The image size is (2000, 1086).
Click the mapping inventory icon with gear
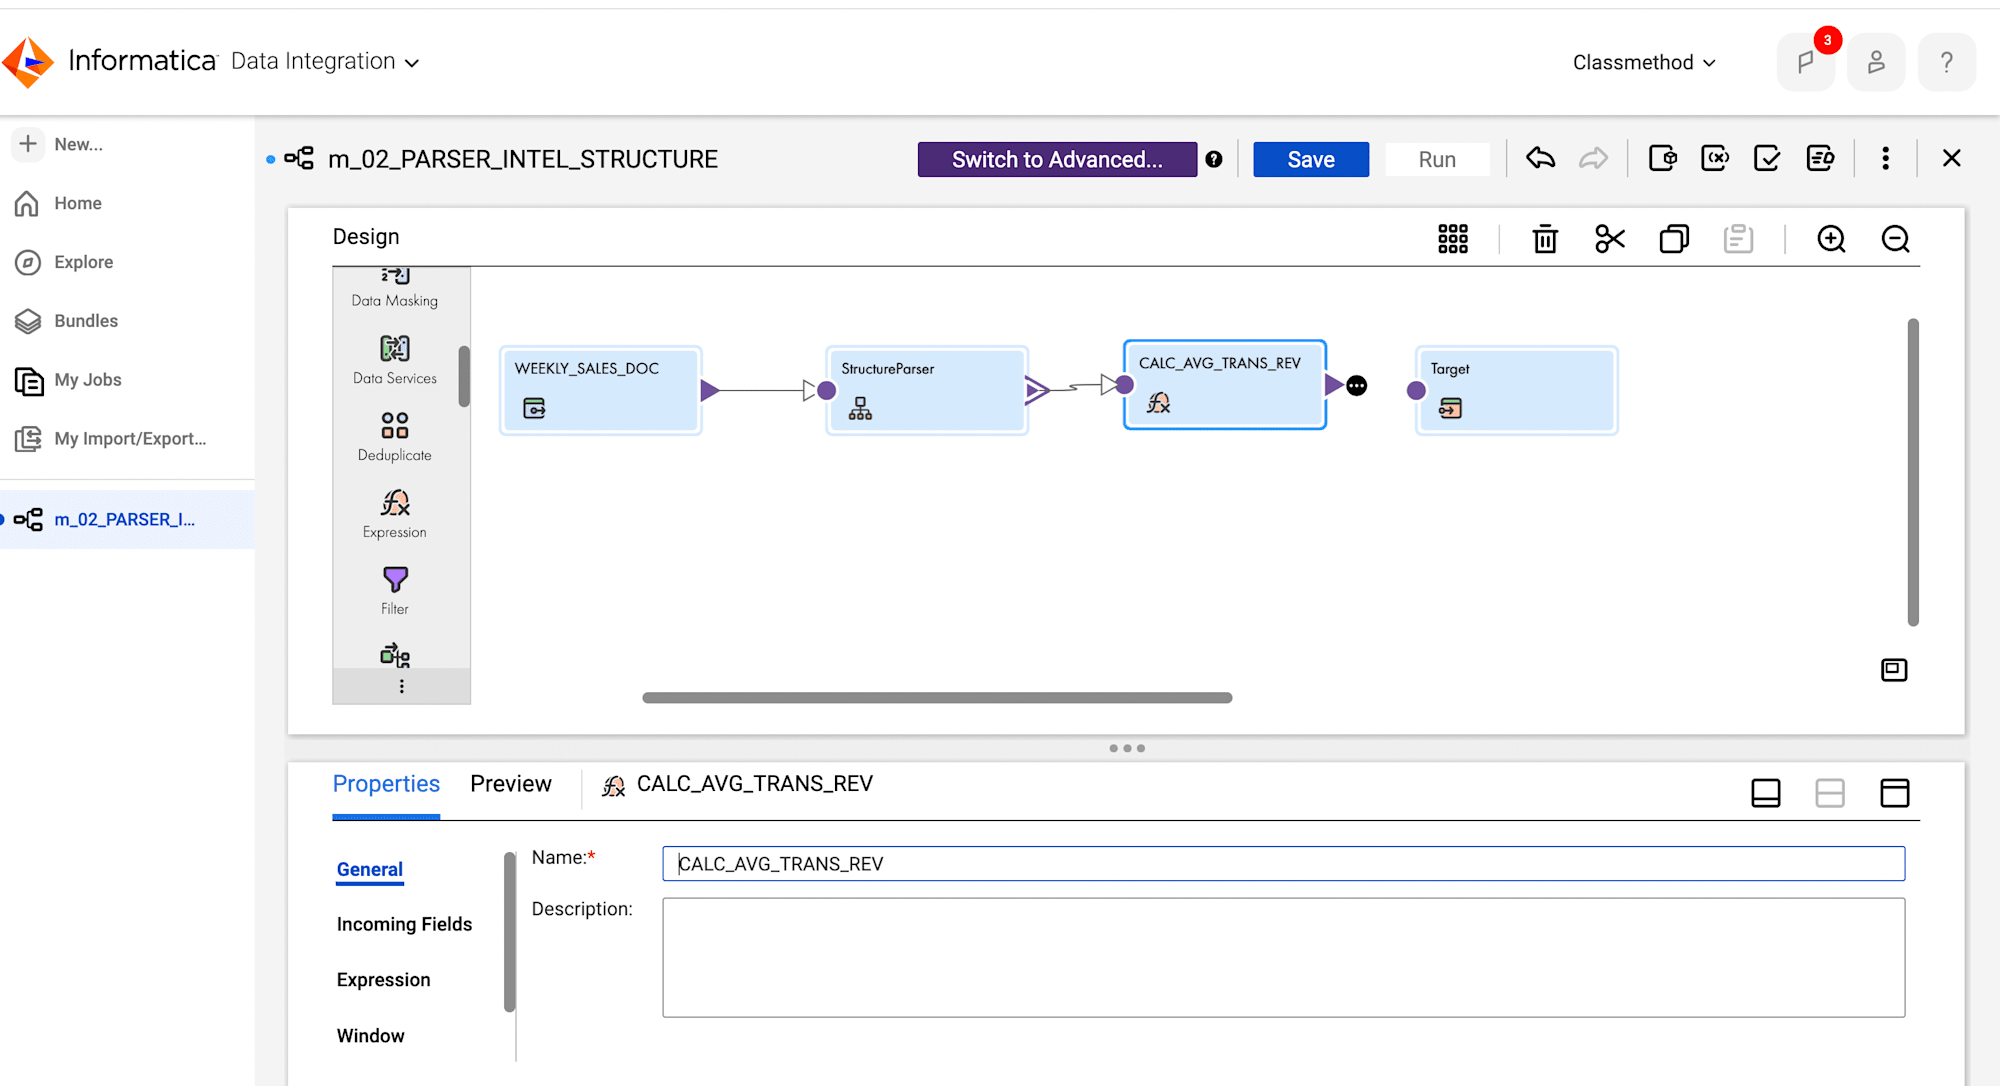point(1662,159)
